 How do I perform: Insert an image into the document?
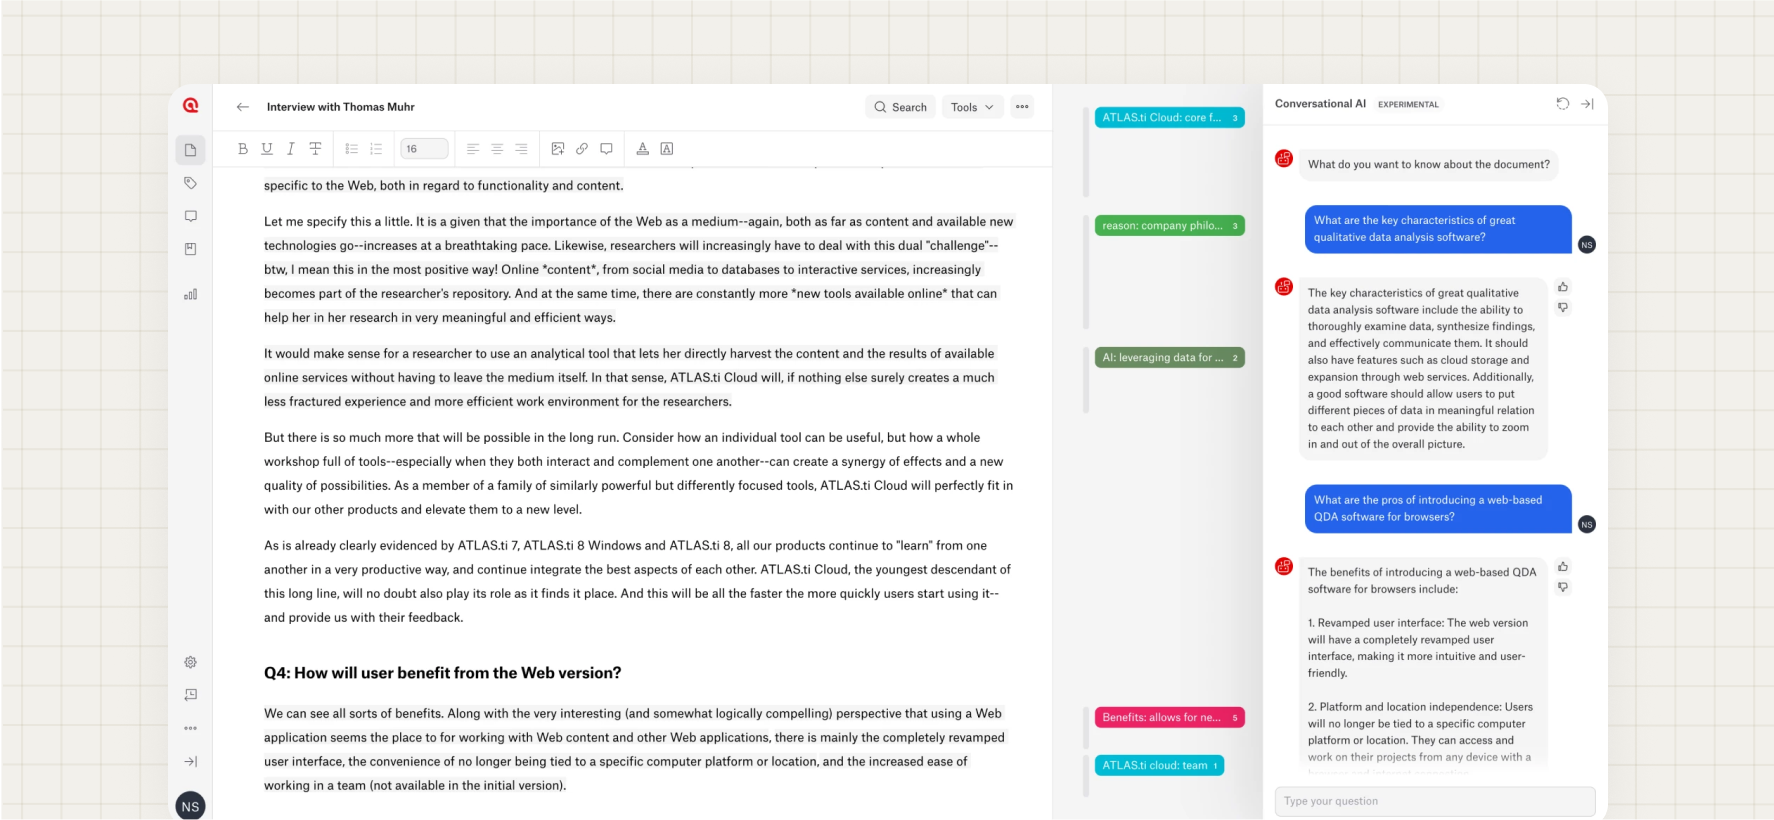click(x=558, y=149)
